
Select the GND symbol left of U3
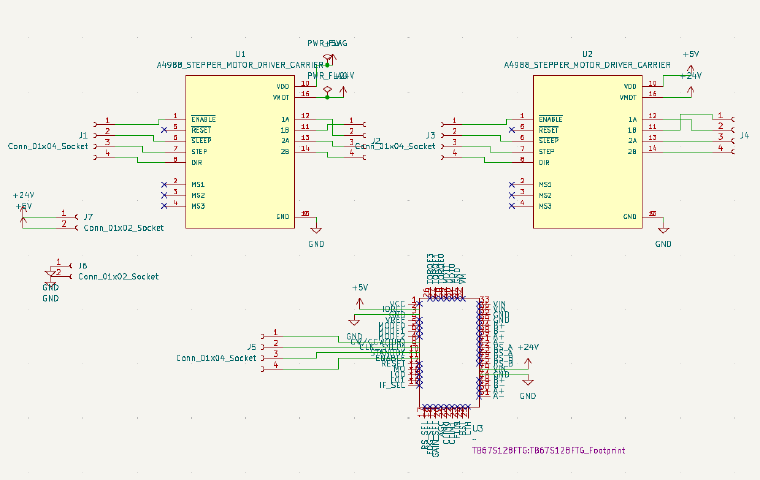click(x=354, y=320)
